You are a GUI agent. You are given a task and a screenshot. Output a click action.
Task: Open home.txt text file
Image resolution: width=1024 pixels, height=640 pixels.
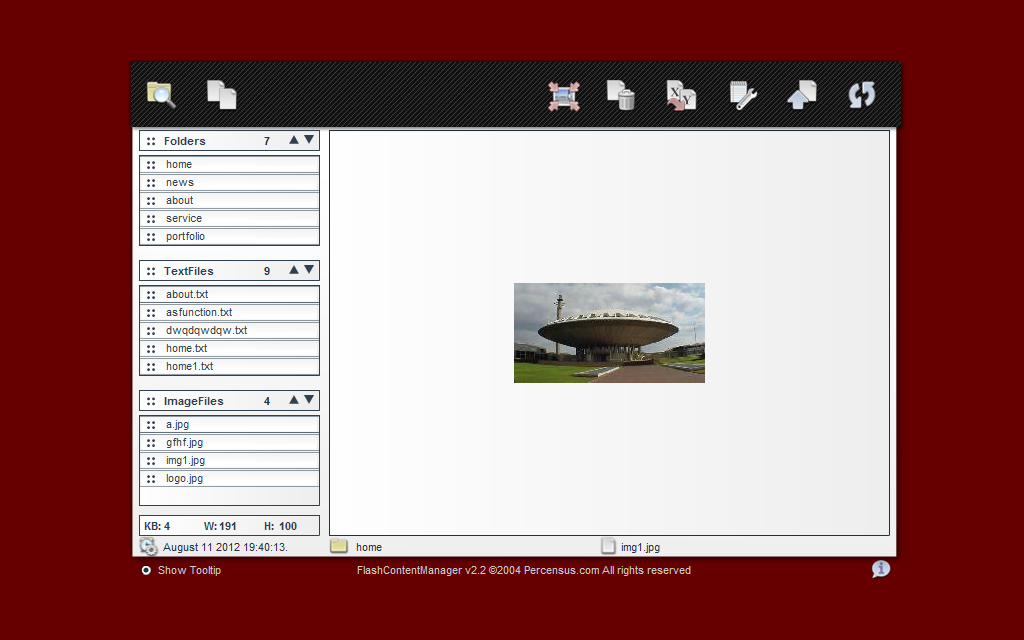[x=229, y=348]
